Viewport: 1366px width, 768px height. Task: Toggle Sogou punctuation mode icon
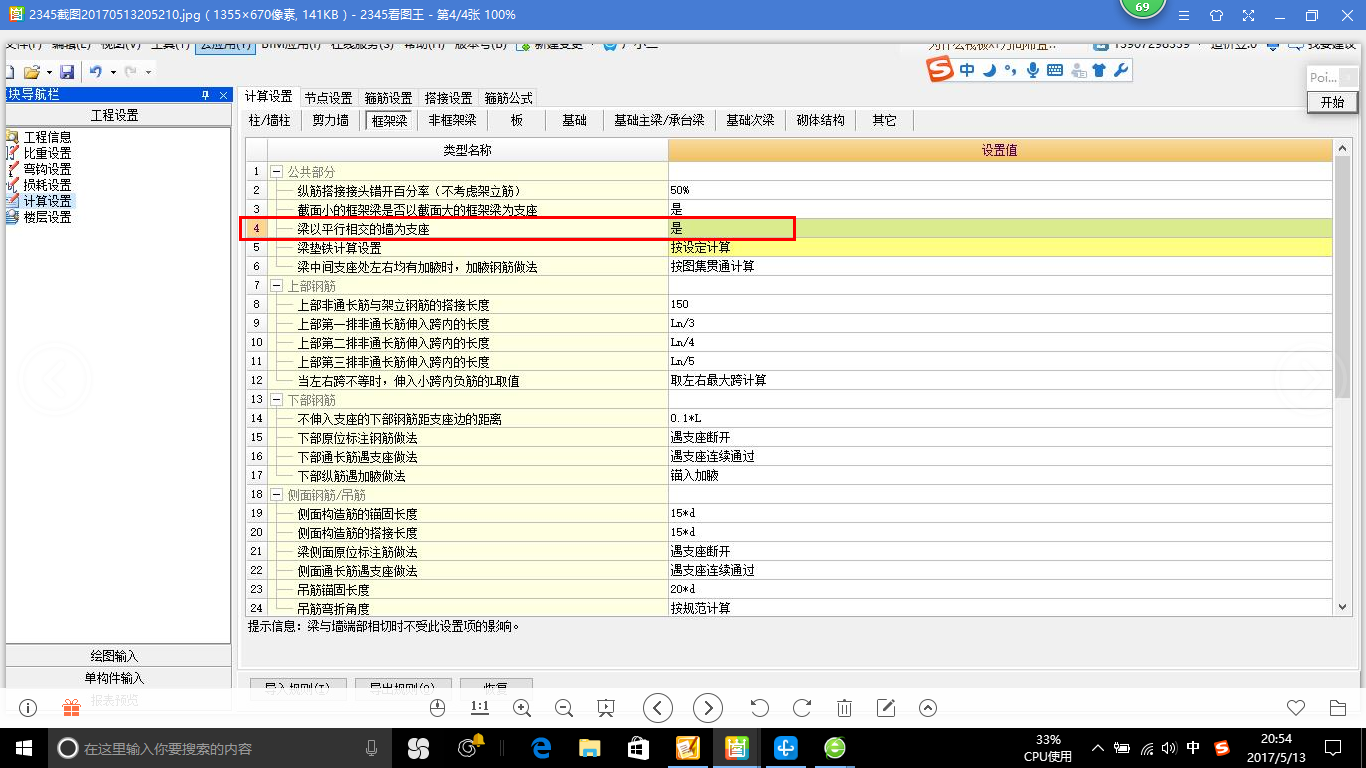tap(1010, 70)
